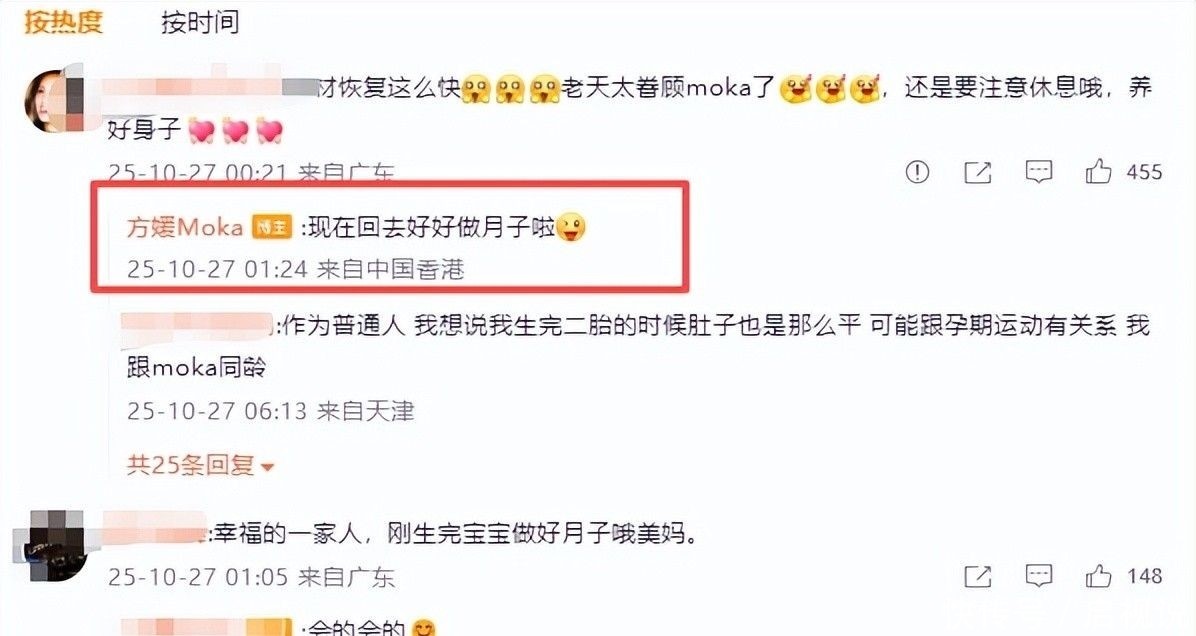Report first comment with exclamation icon
Screen dimensions: 1196x636
(x=917, y=172)
